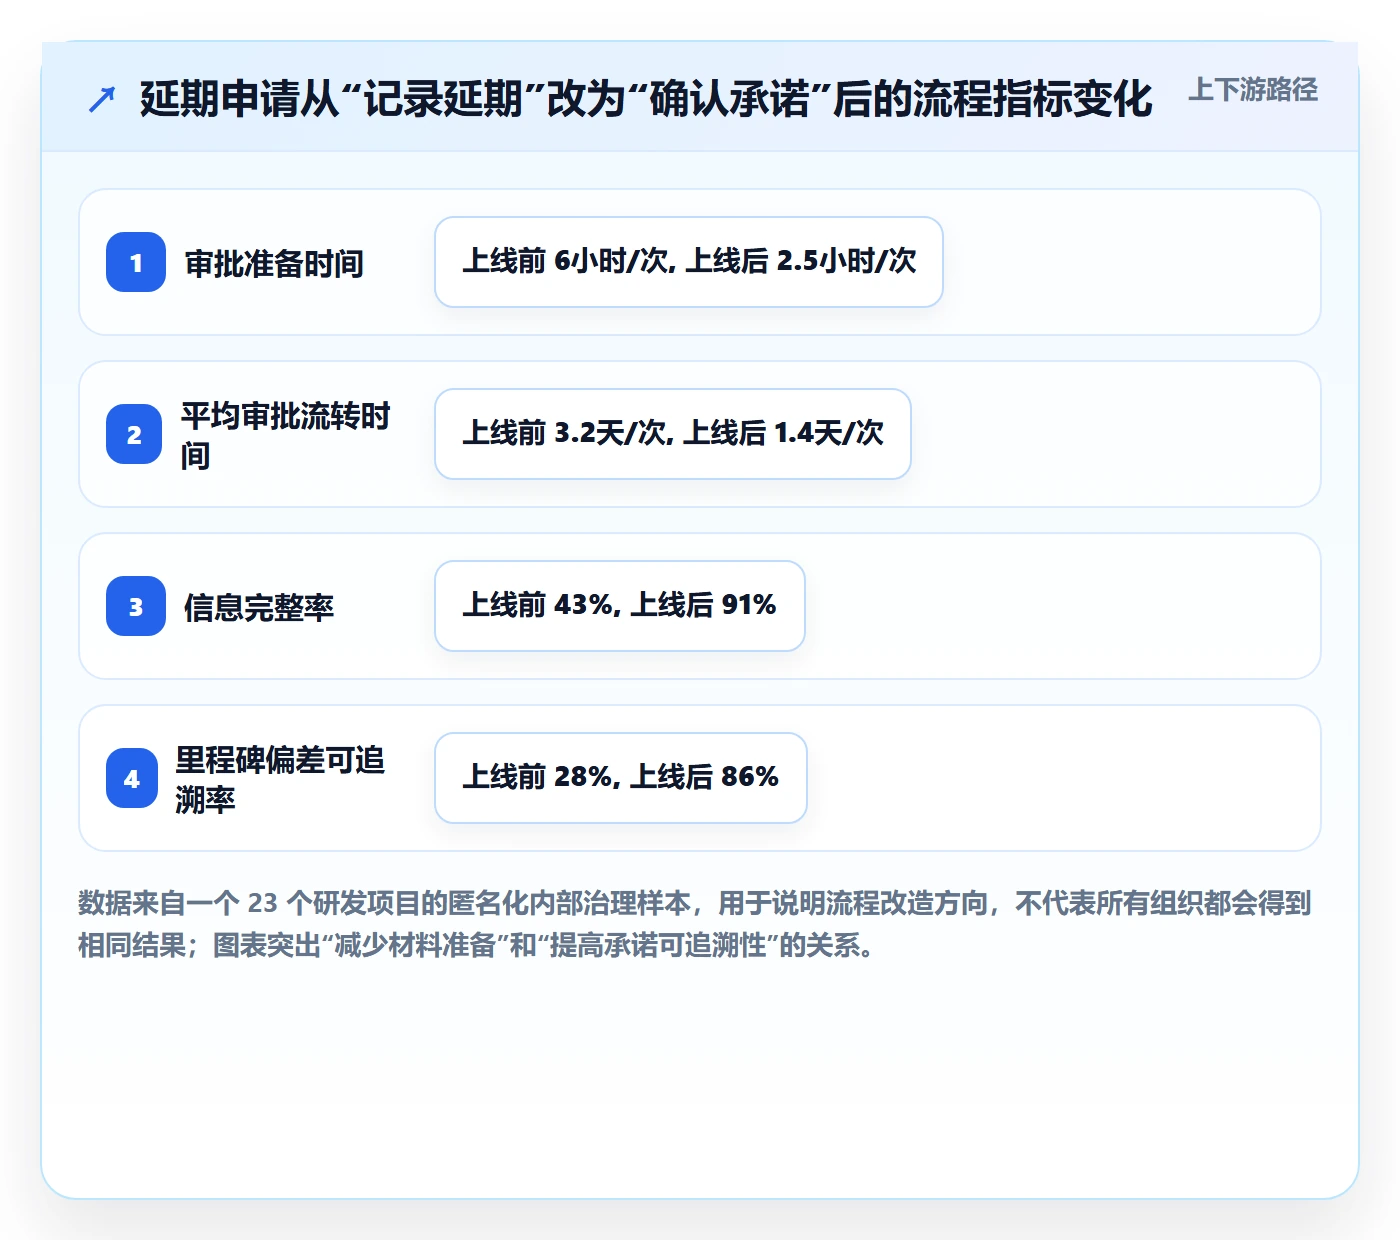Click the 审批准备时间 metric label
This screenshot has width=1400, height=1240.
pyautogui.click(x=274, y=264)
